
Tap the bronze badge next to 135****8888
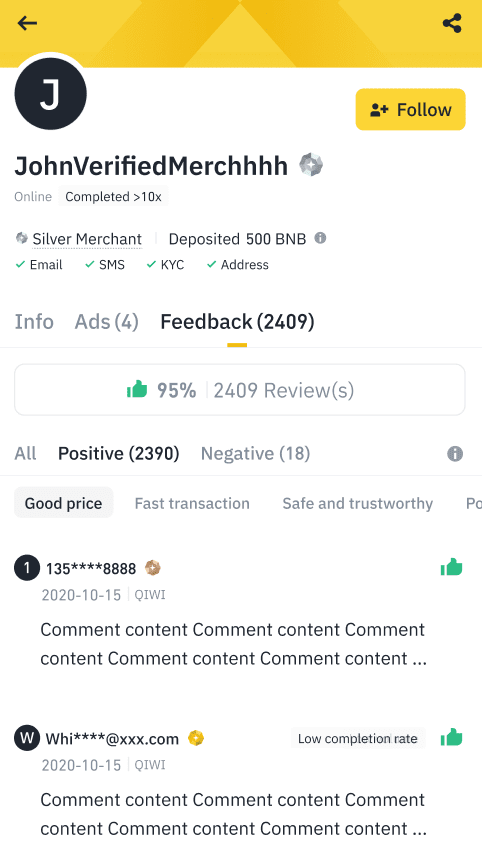(x=153, y=568)
